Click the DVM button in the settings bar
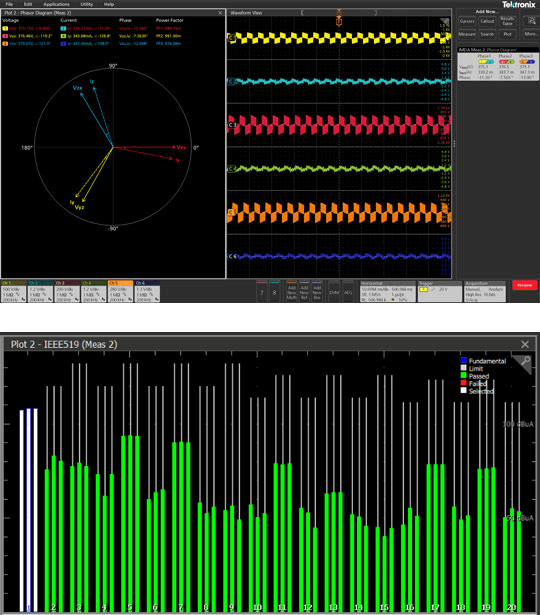 [x=334, y=292]
